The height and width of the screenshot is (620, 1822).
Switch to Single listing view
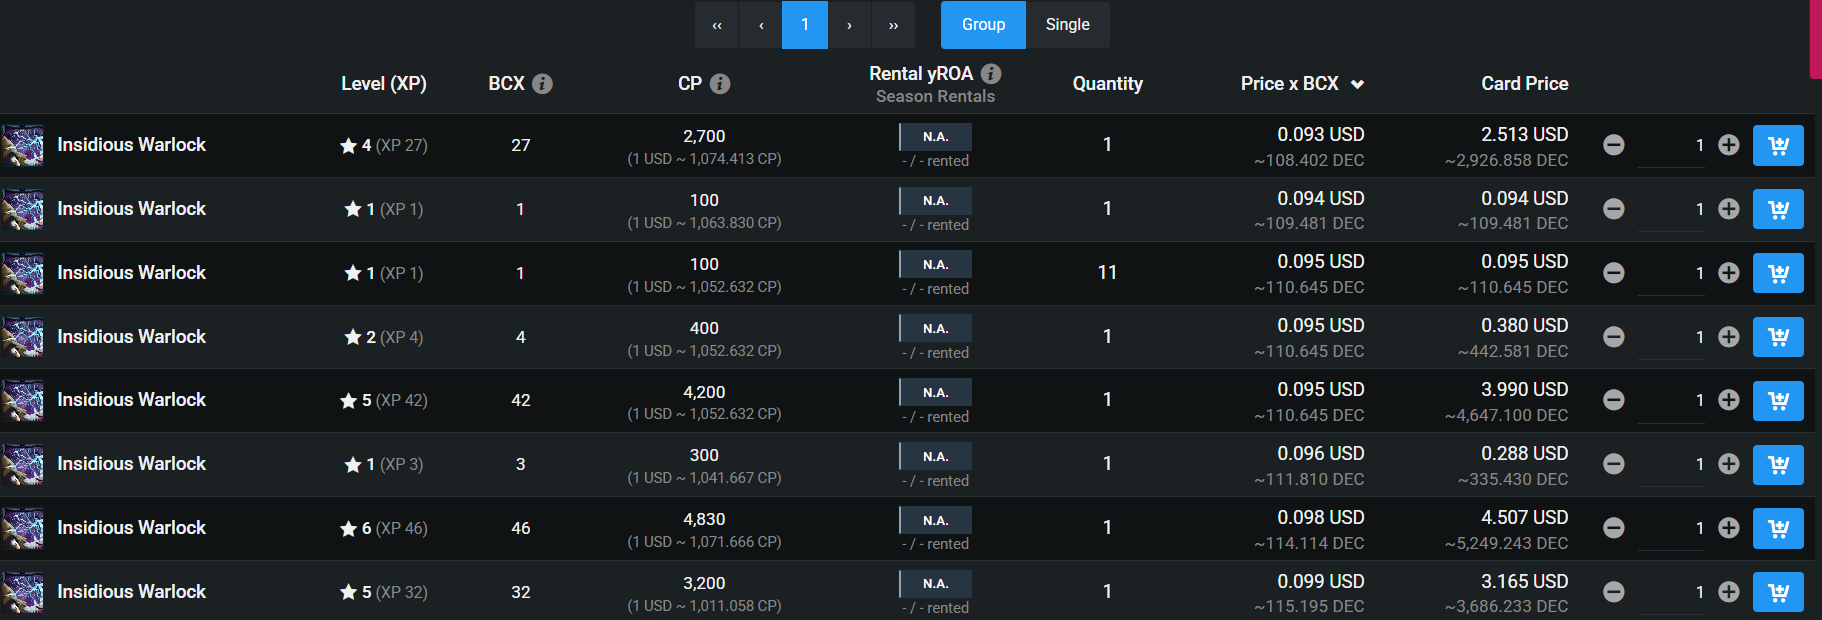tap(1068, 25)
